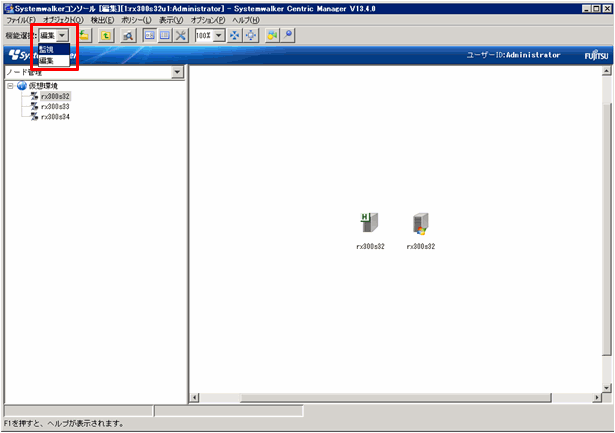The image size is (615, 433).
Task: Click the horizontal scrollbar thumb
Action: coord(395,398)
